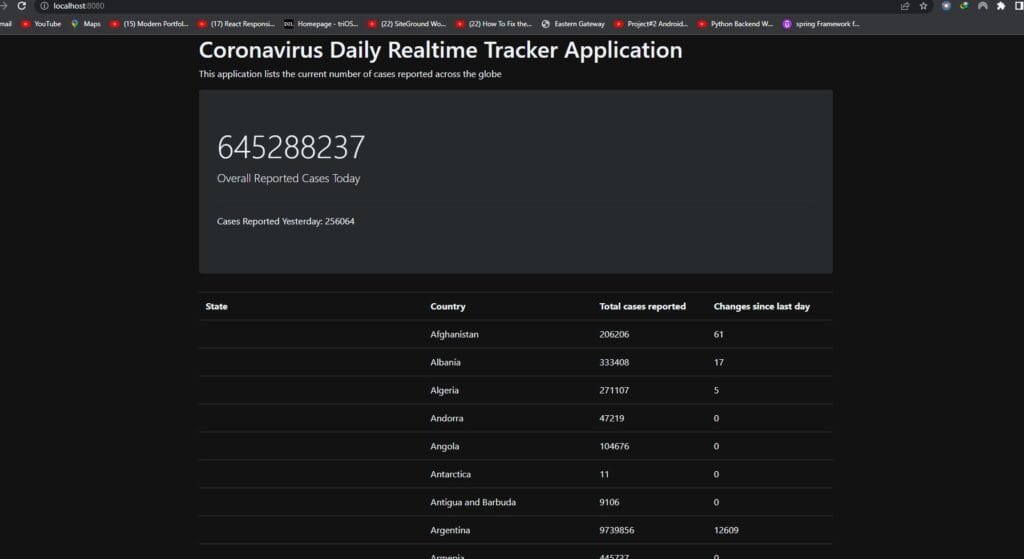
Task: Click the Total cases reported column header
Action: [642, 306]
